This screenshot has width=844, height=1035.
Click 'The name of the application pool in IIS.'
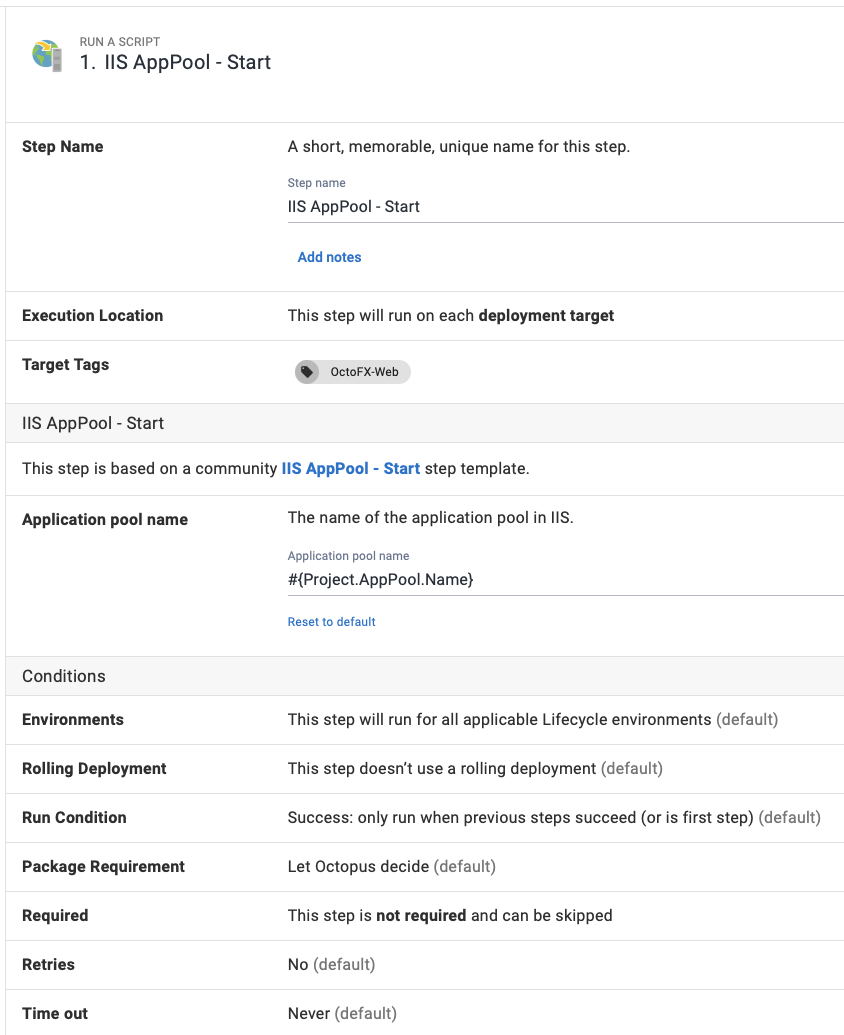pyautogui.click(x=430, y=518)
